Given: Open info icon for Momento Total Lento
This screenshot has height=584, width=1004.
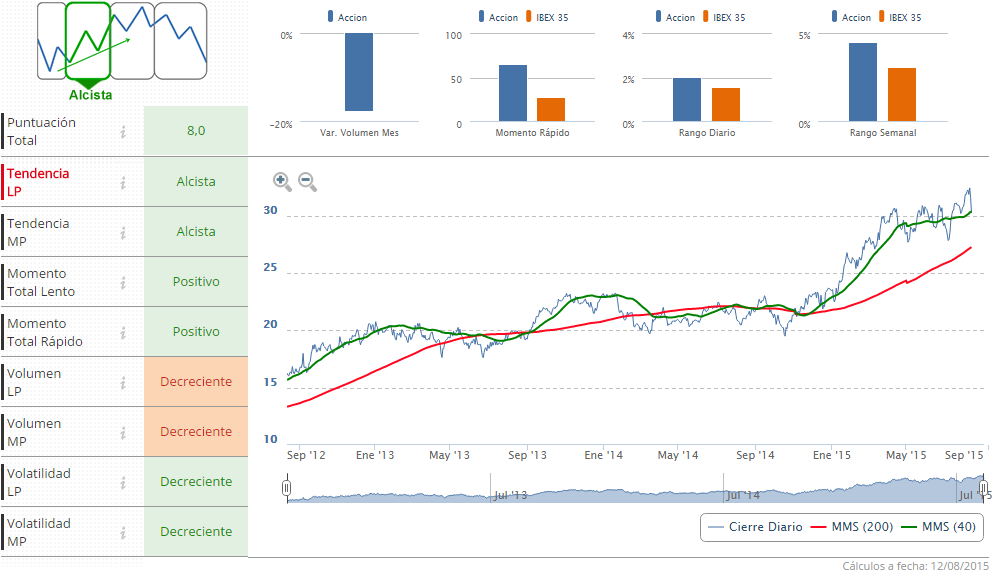Looking at the screenshot, I should [123, 282].
